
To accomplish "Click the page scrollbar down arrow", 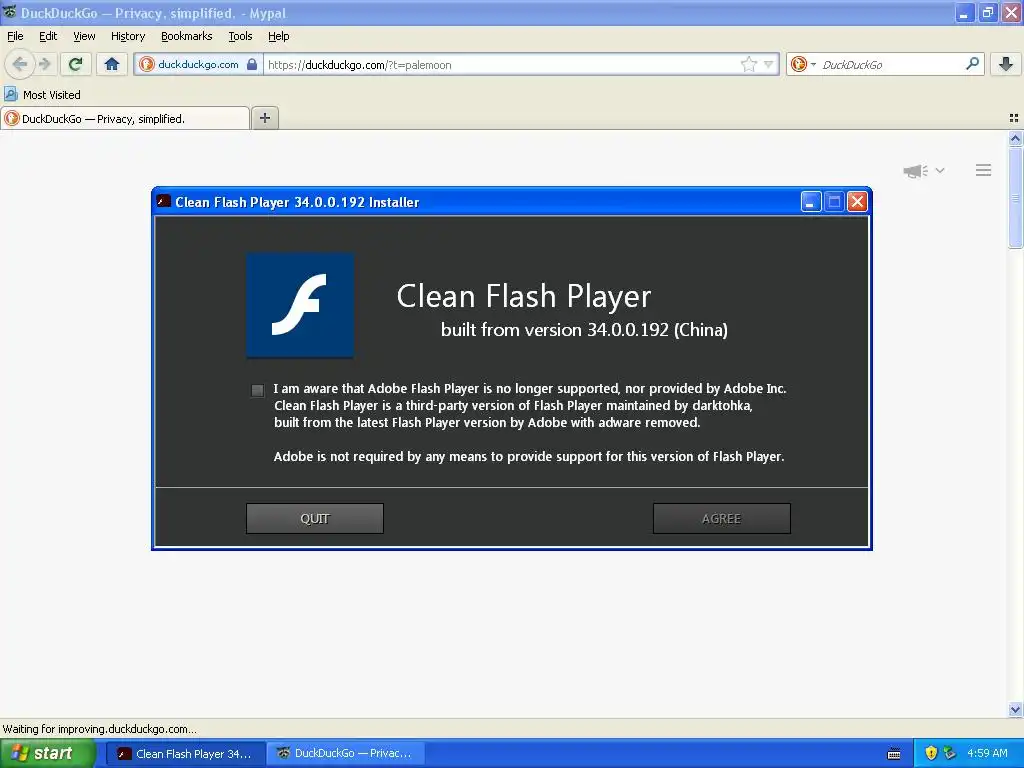I will tap(1015, 709).
